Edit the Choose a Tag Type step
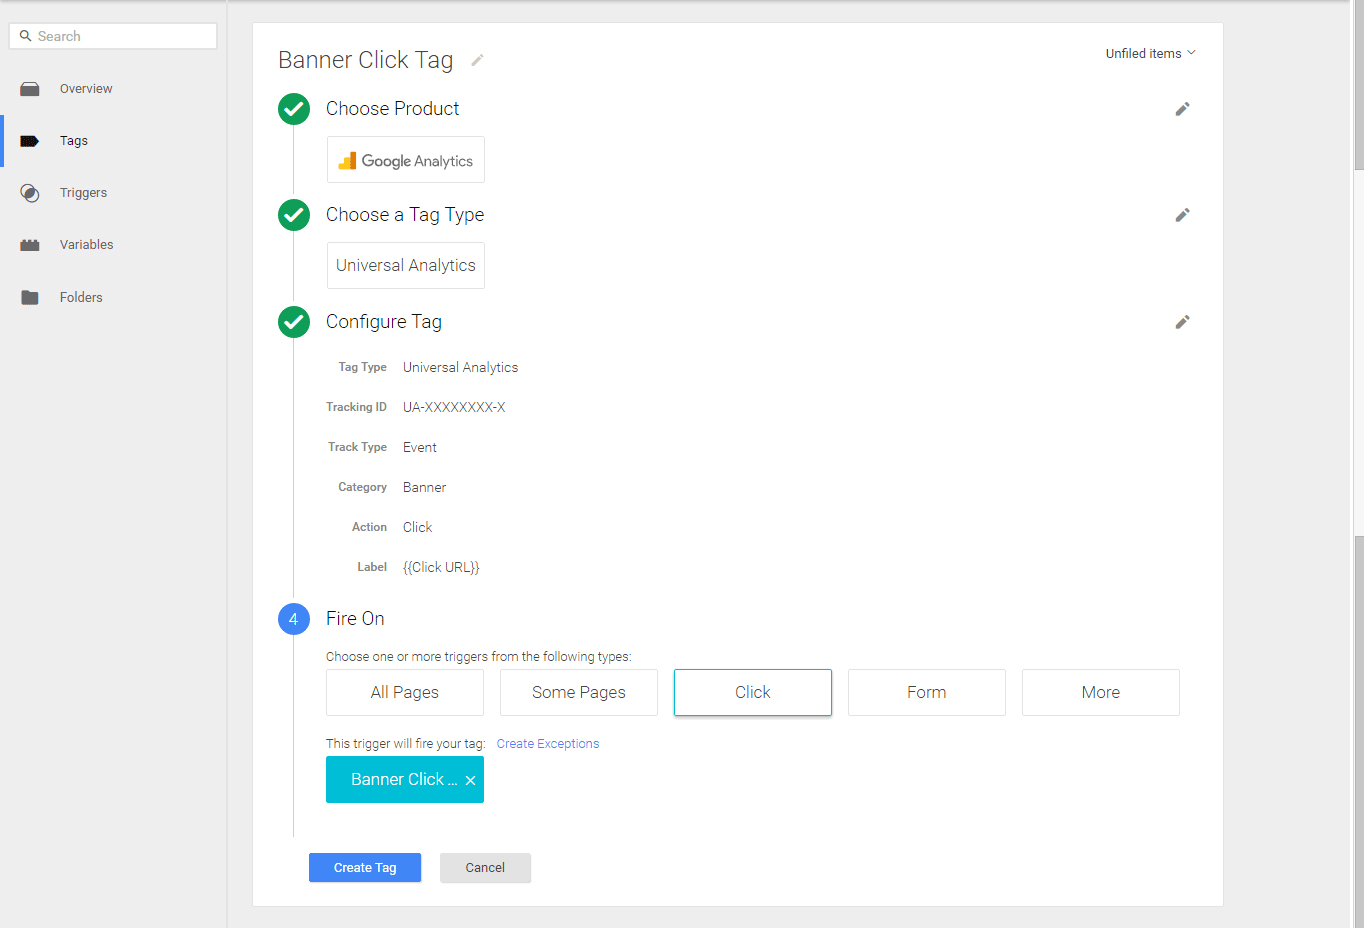1364x928 pixels. click(1182, 214)
